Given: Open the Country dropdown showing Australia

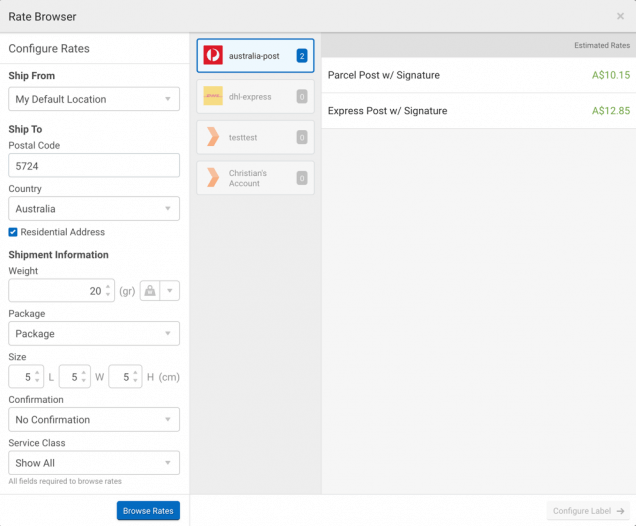Looking at the screenshot, I should 94,208.
